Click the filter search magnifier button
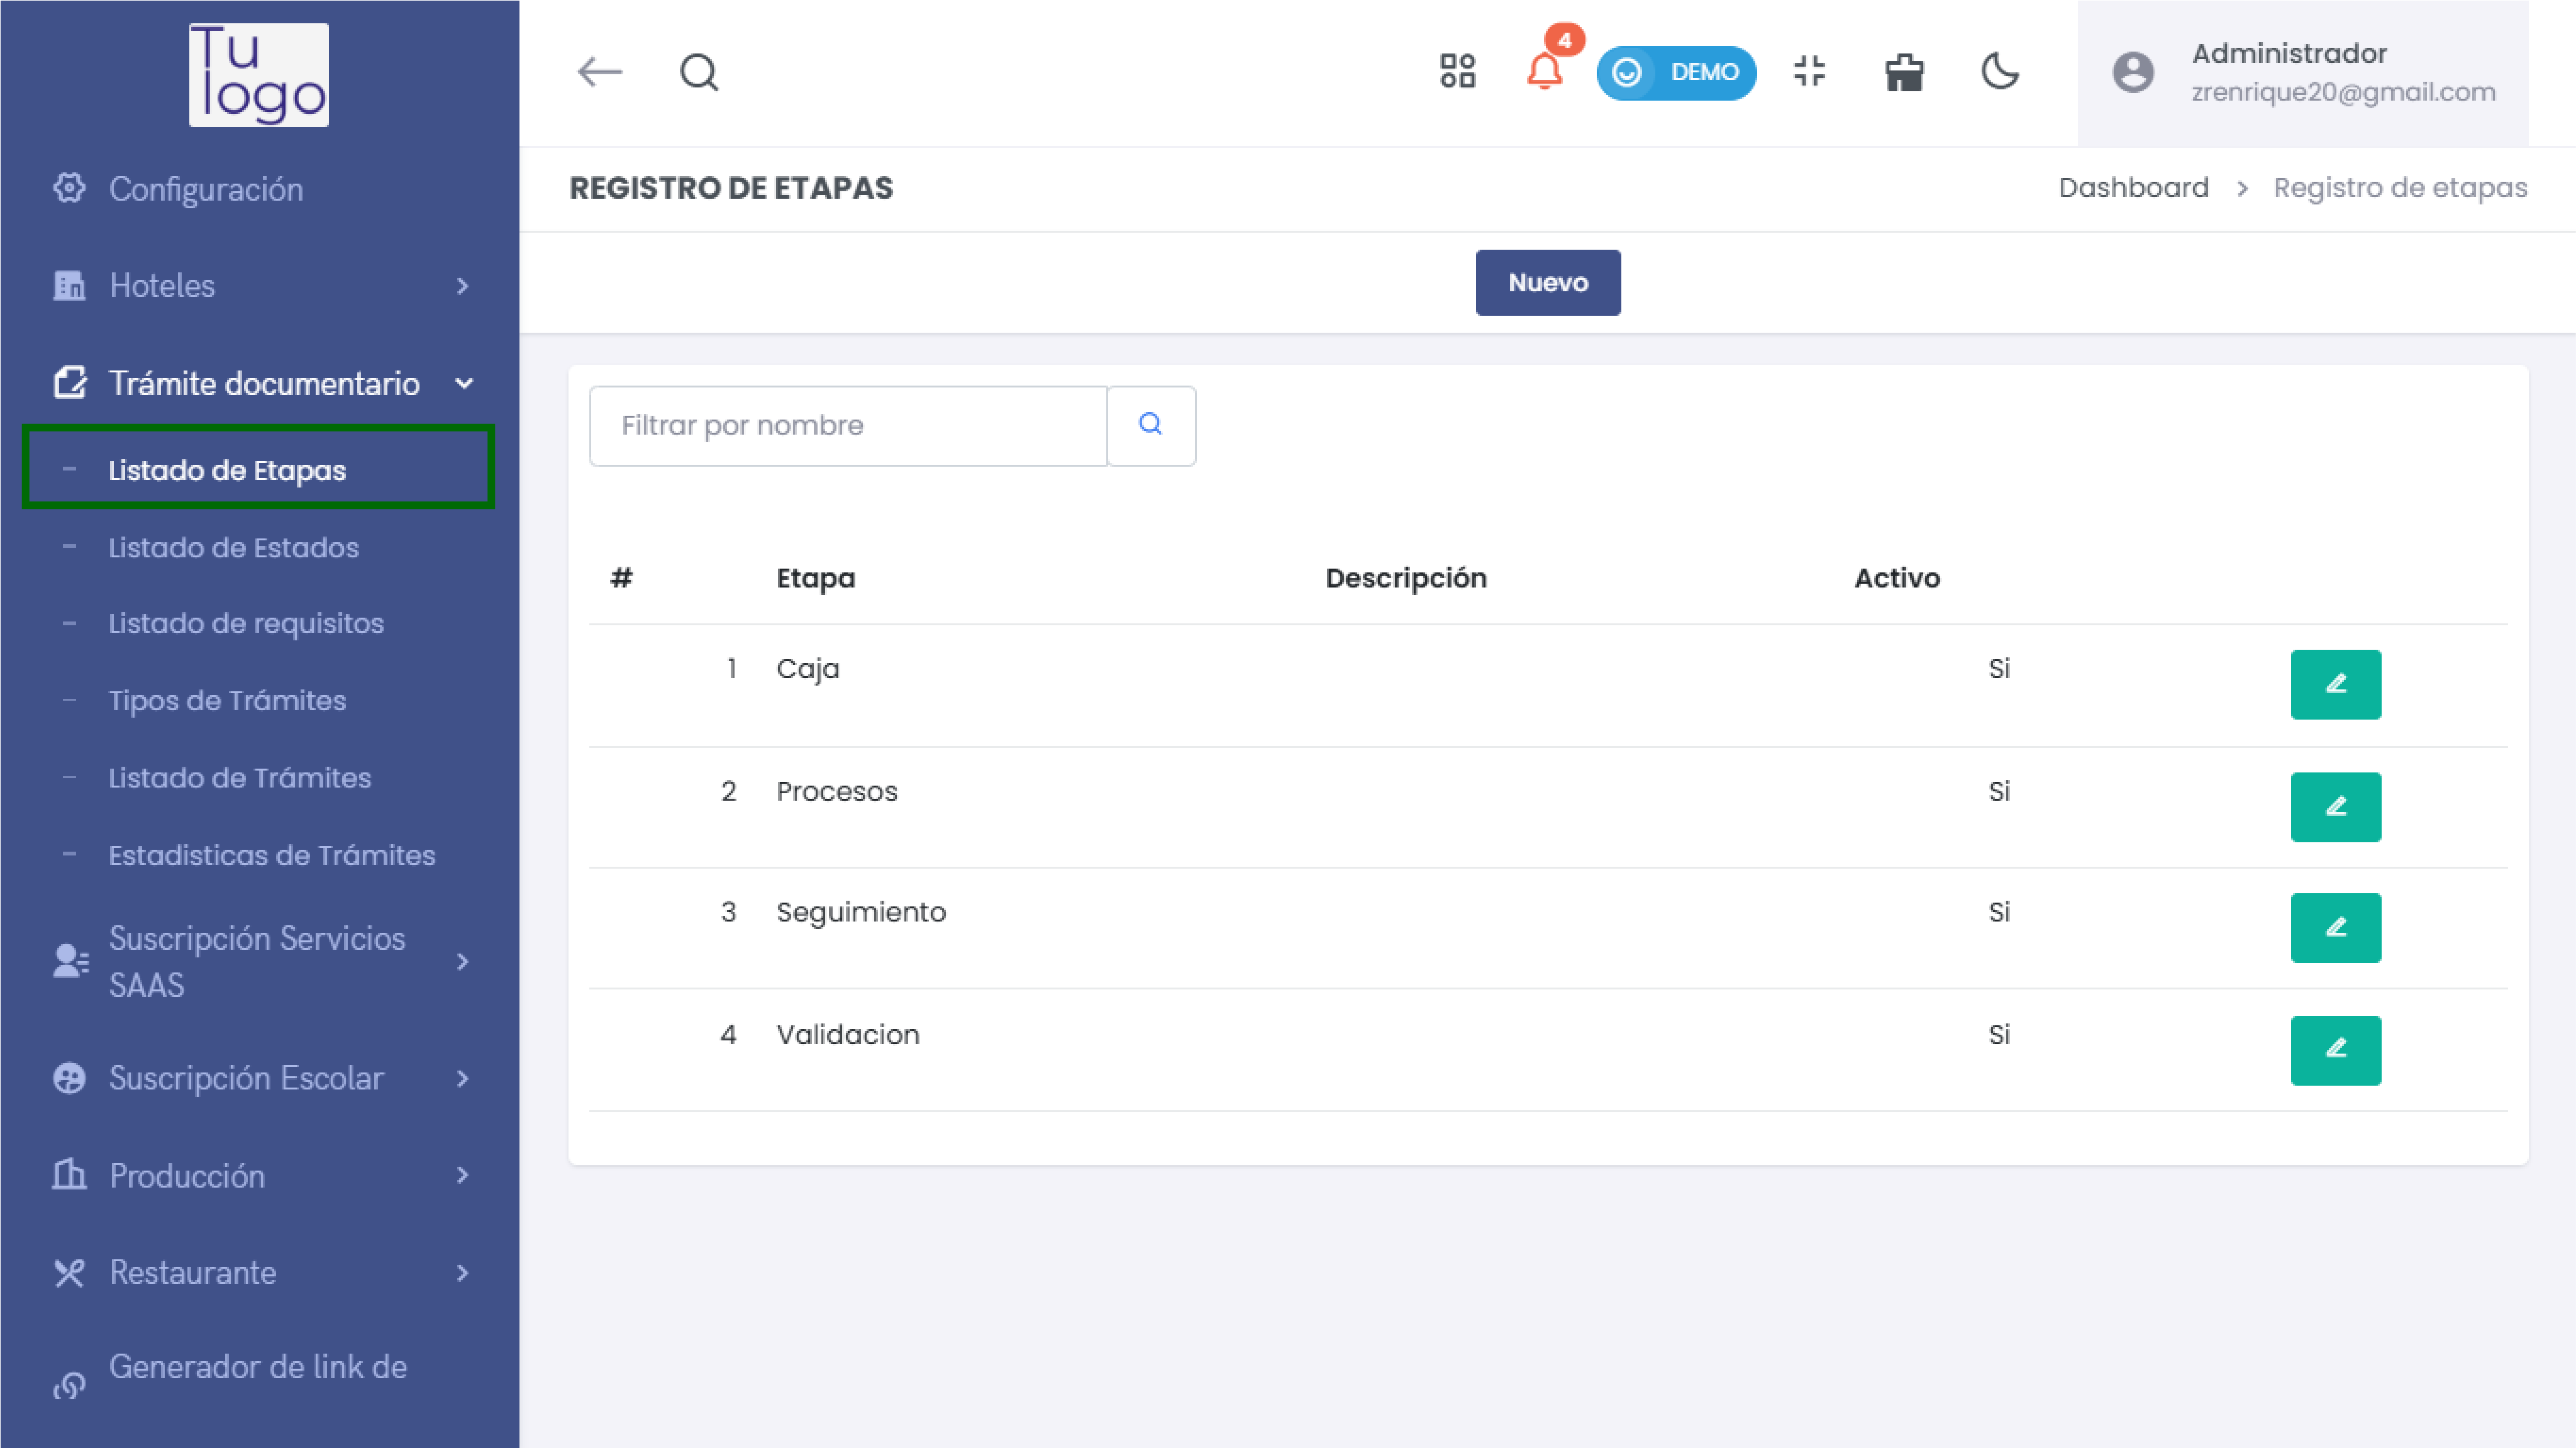Screen dimensions: 2576x1448 [1151, 425]
